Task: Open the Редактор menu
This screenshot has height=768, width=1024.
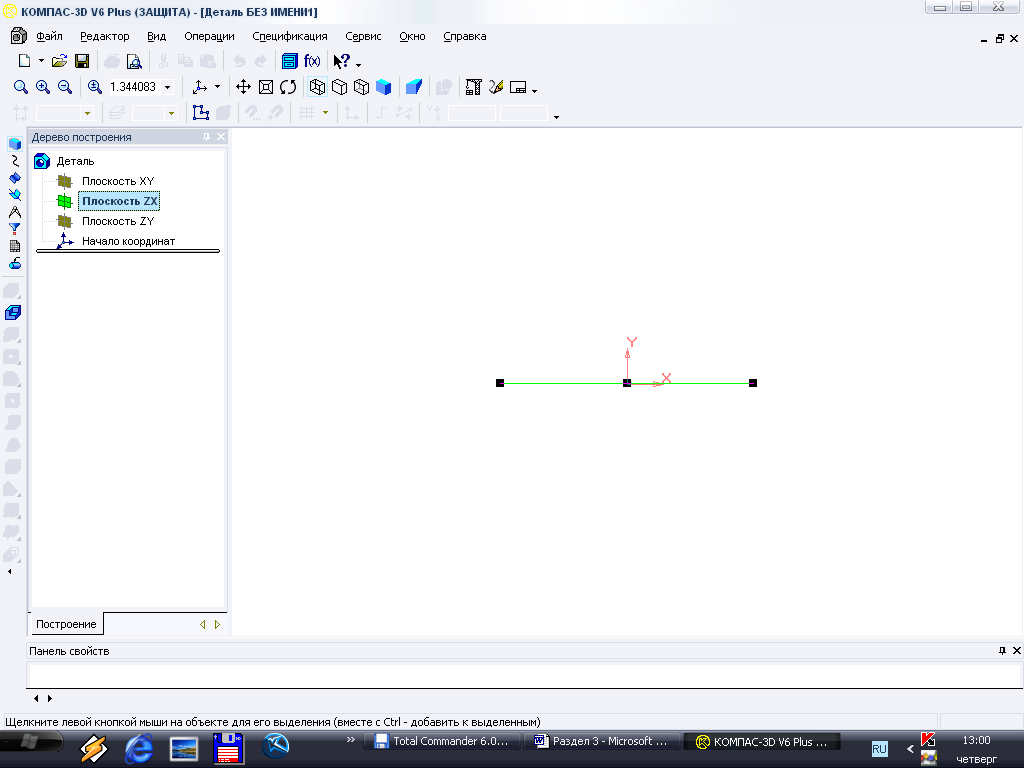Action: click(104, 37)
